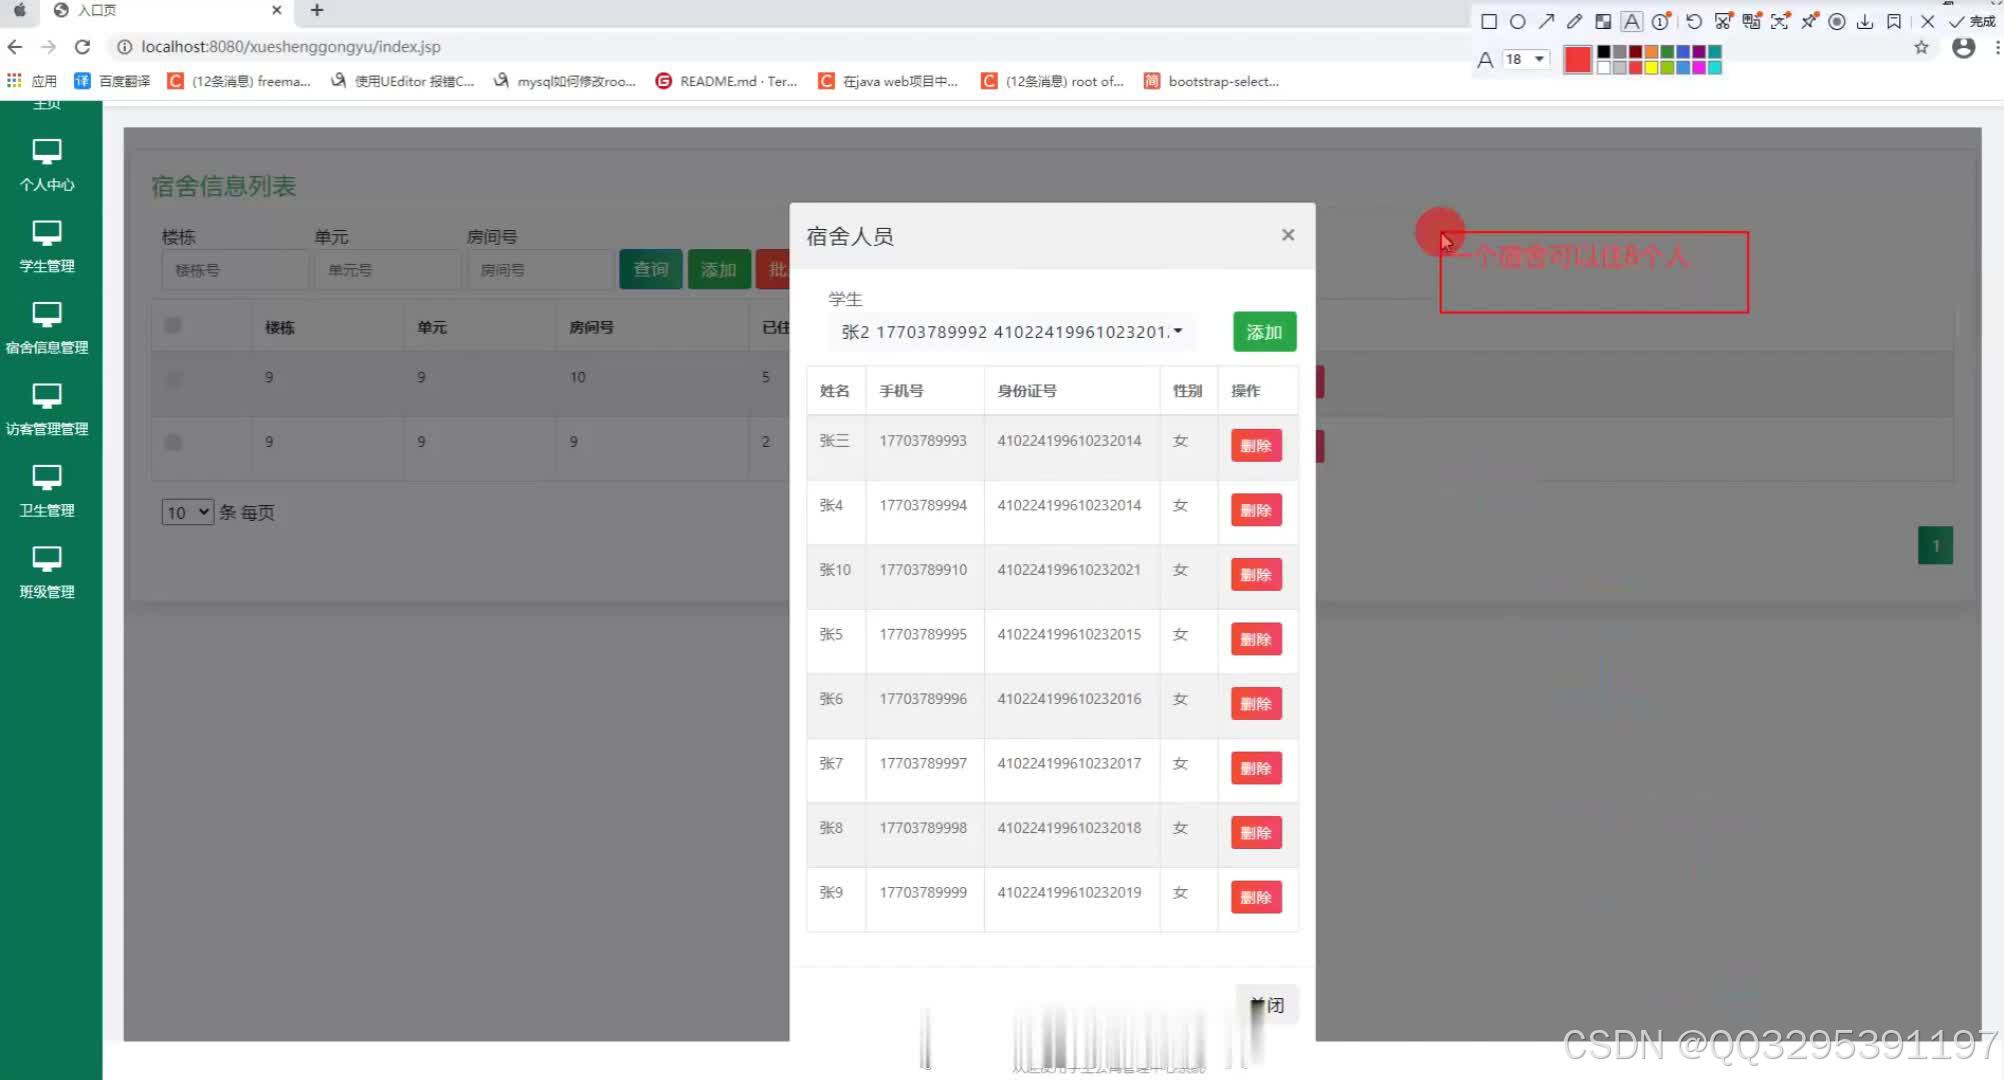Click the text recognition bracket icon

pos(1780,21)
